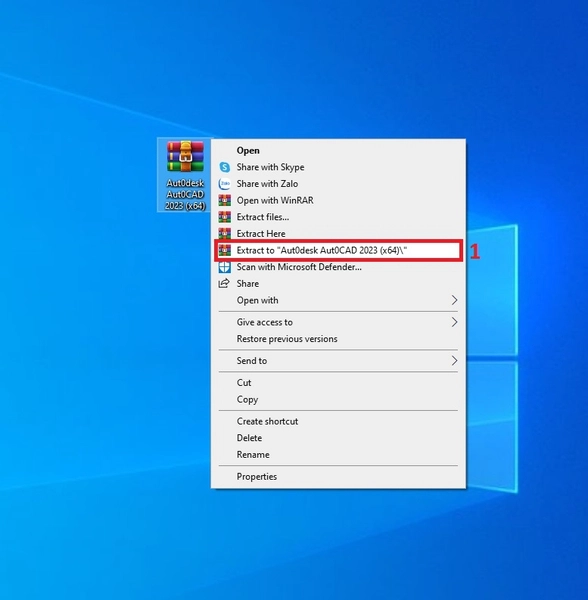Open Give access to submenu
Viewport: 588px width, 600px height.
pos(338,322)
